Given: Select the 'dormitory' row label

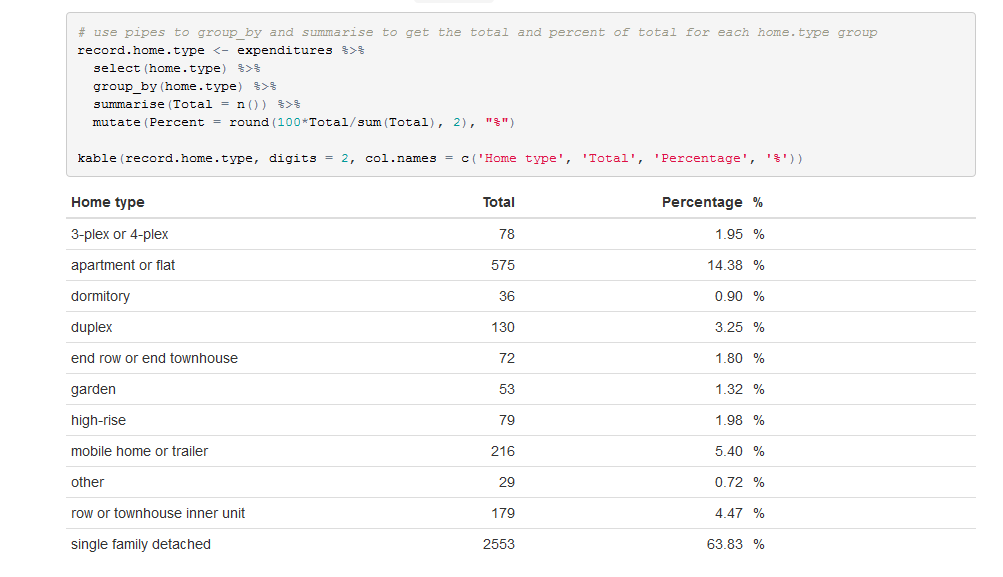Looking at the screenshot, I should click(x=100, y=297).
